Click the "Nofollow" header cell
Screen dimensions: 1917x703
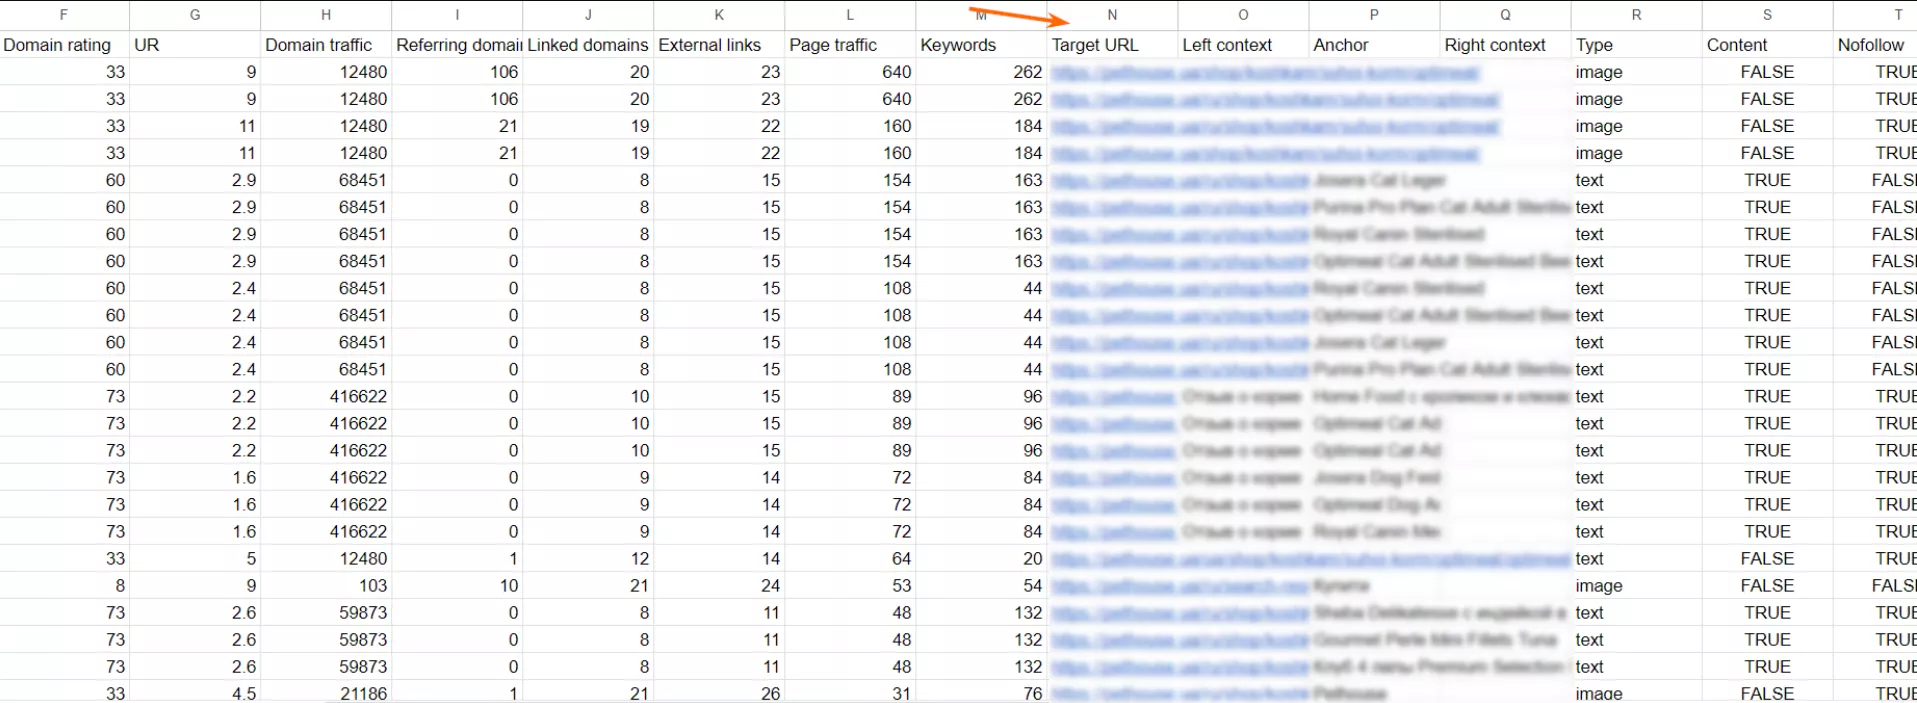tap(1875, 45)
